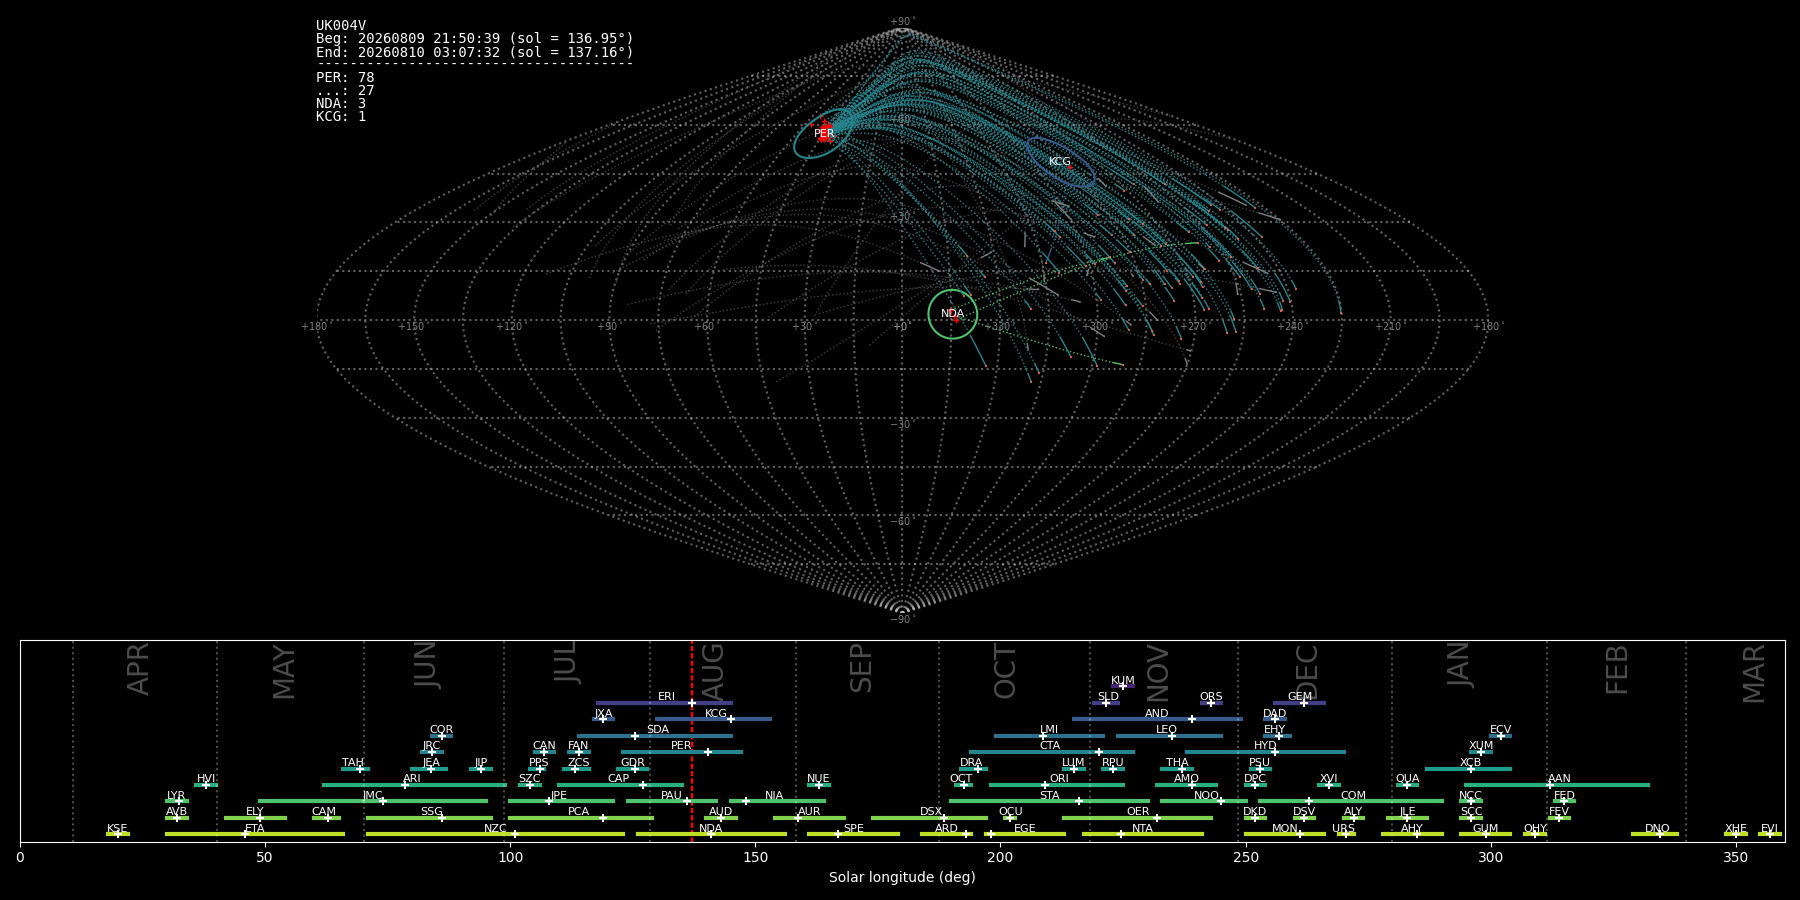Screen dimensions: 1800x900
Task: Click the 'KCG: 1' count in the legend
Action: click(341, 116)
